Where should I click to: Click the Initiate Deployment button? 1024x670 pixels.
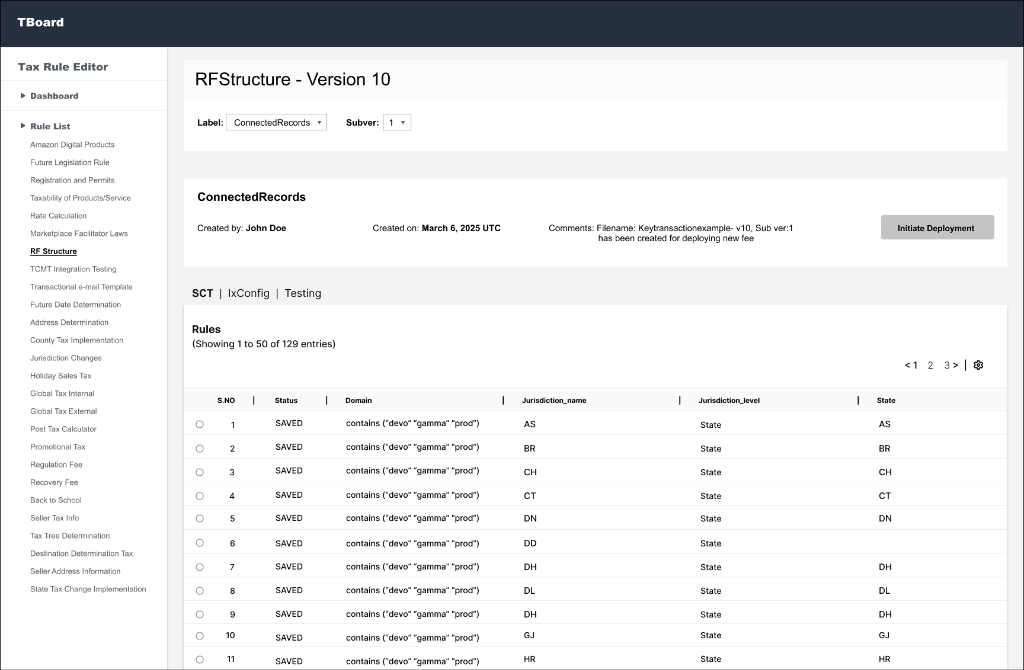point(937,228)
